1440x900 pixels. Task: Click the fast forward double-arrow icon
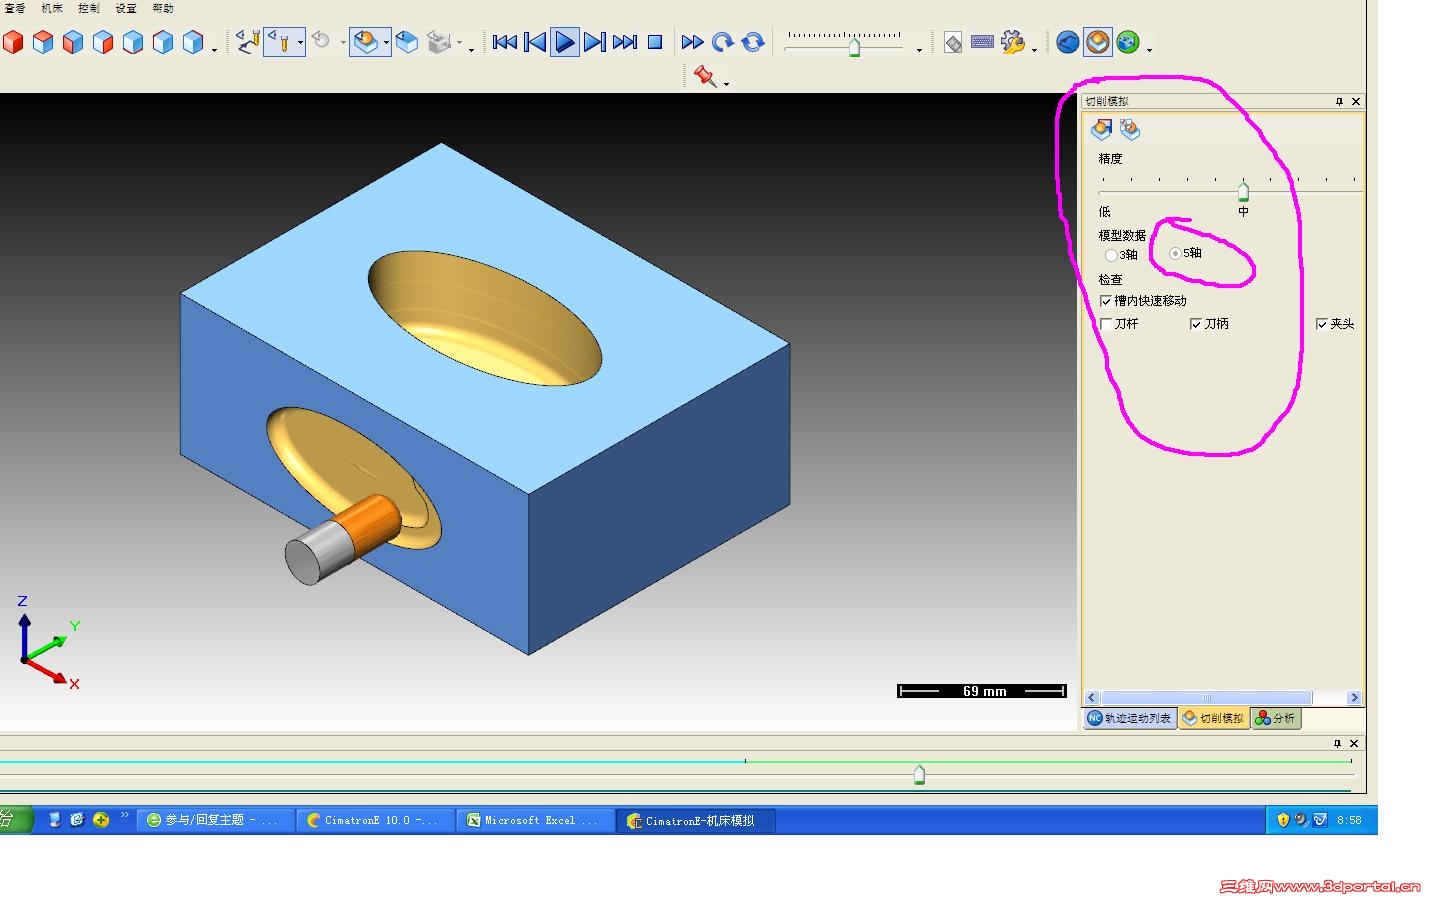click(692, 42)
